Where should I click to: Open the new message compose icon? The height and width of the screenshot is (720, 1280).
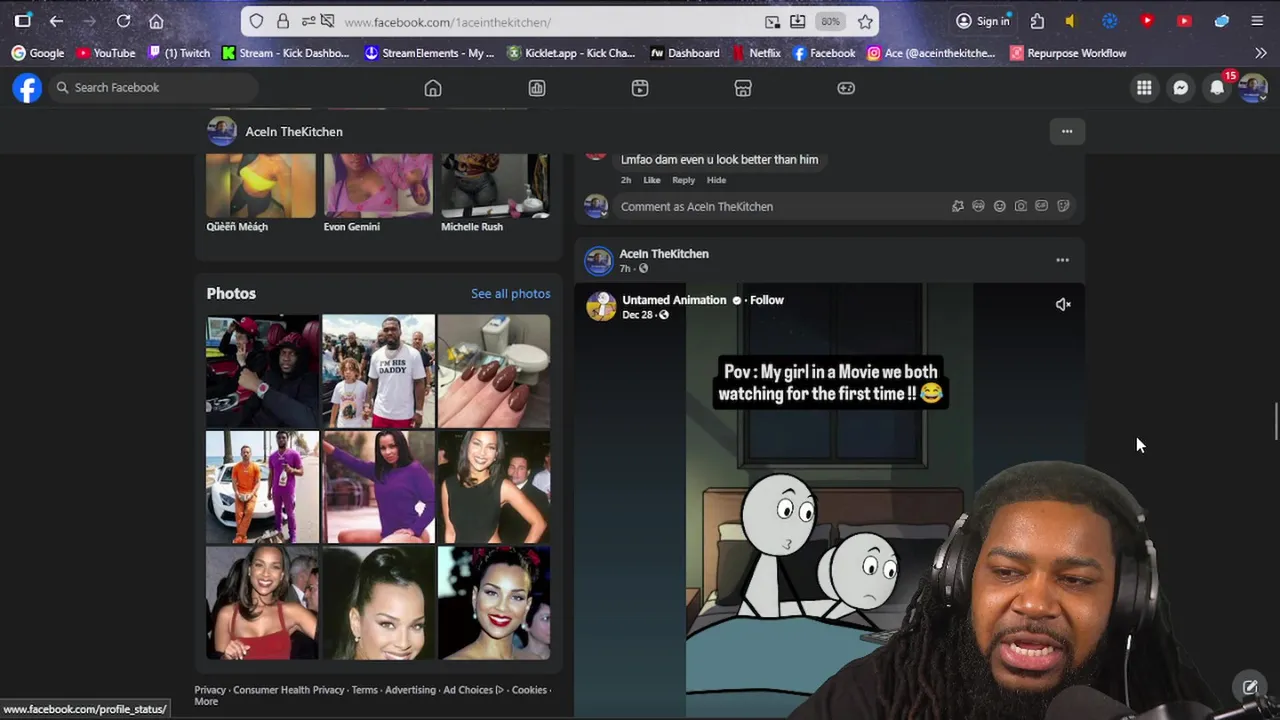(x=1250, y=687)
